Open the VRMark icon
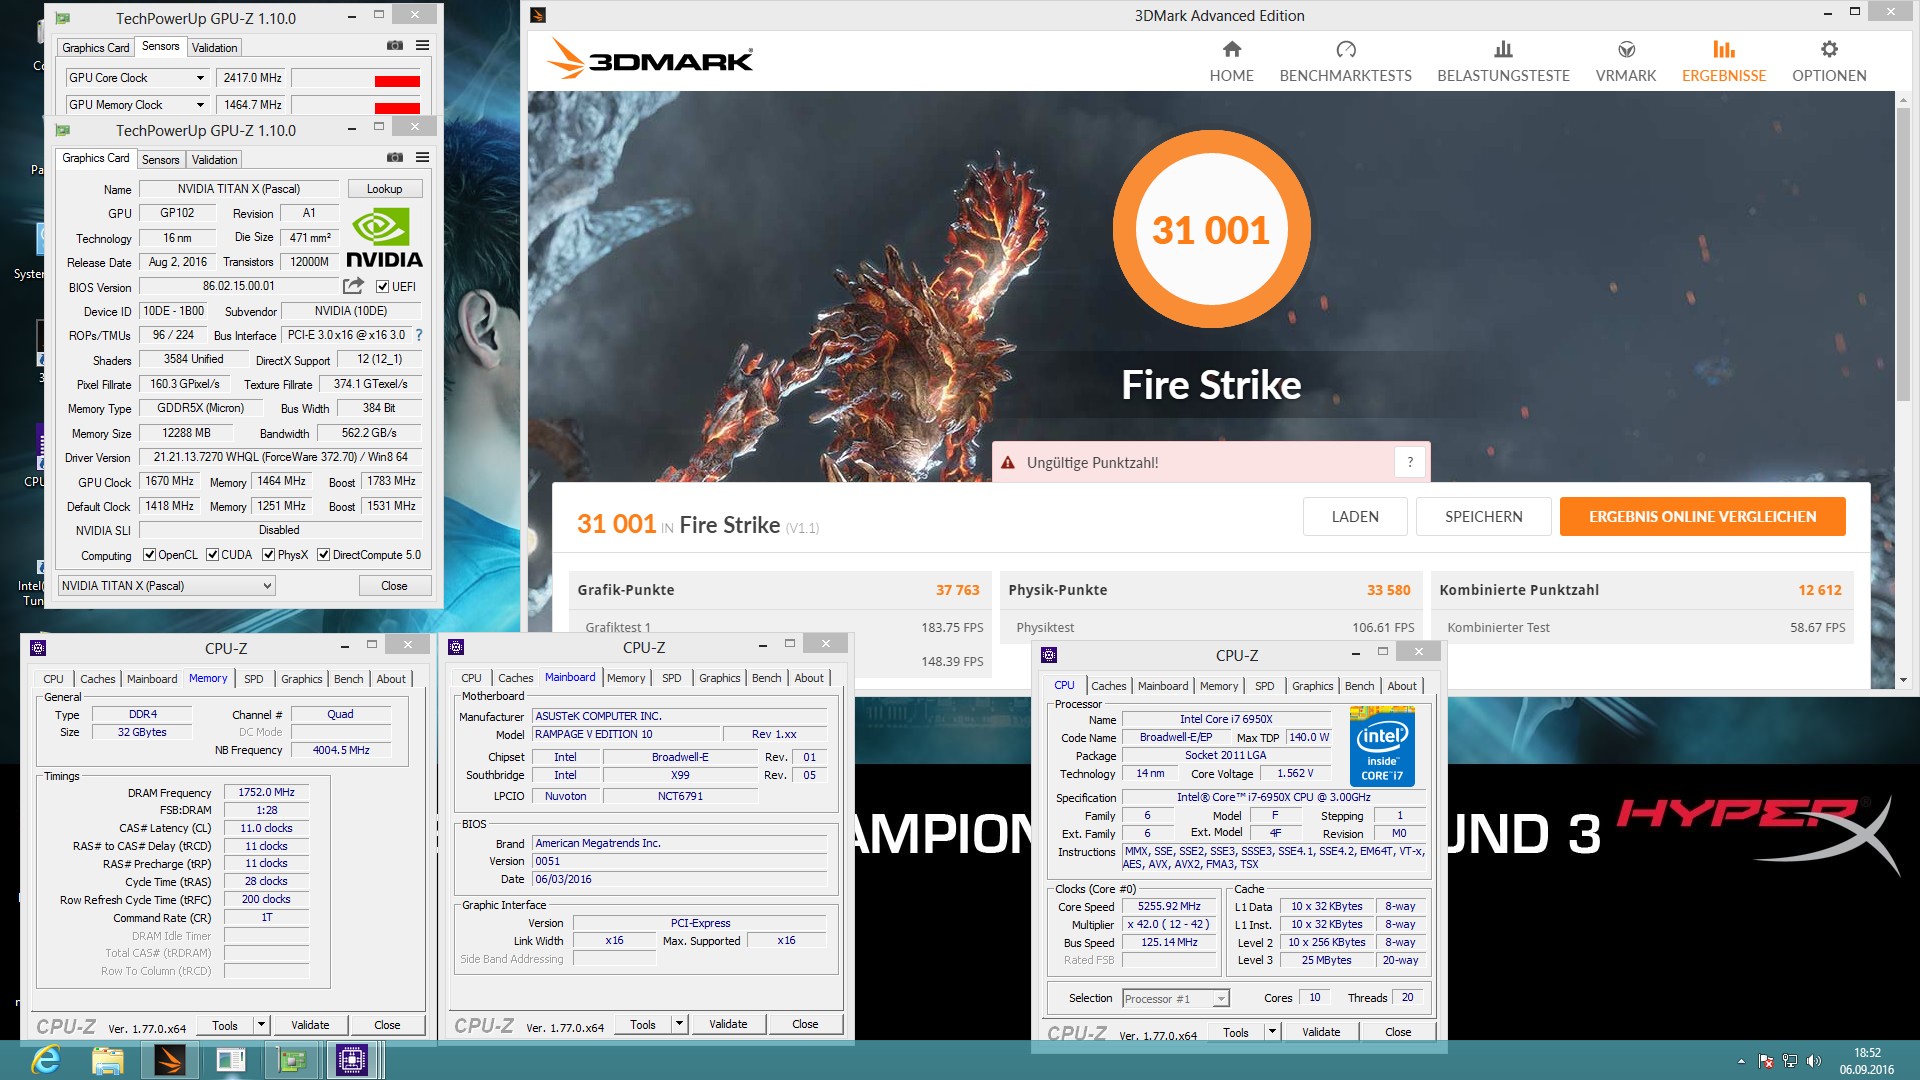1920x1080 pixels. (1626, 50)
